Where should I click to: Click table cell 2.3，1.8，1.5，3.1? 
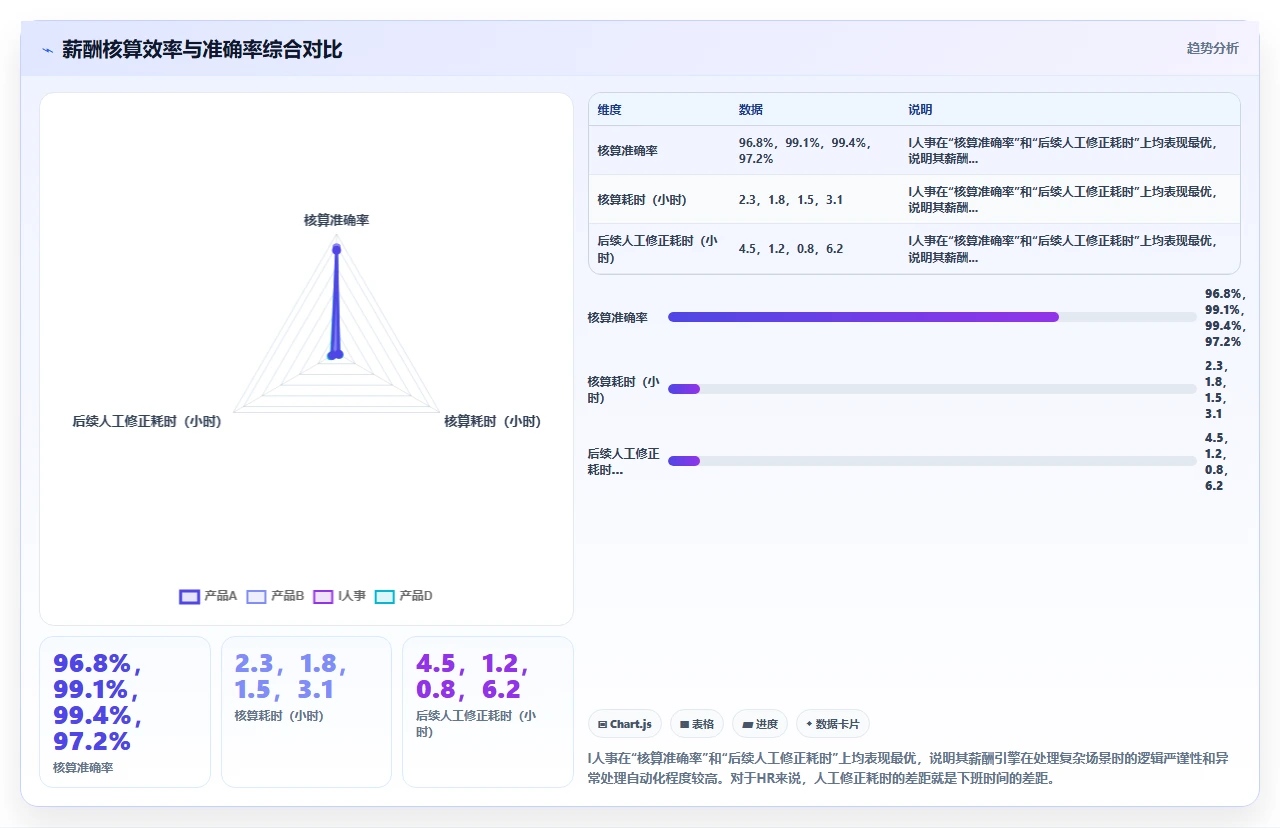(790, 200)
